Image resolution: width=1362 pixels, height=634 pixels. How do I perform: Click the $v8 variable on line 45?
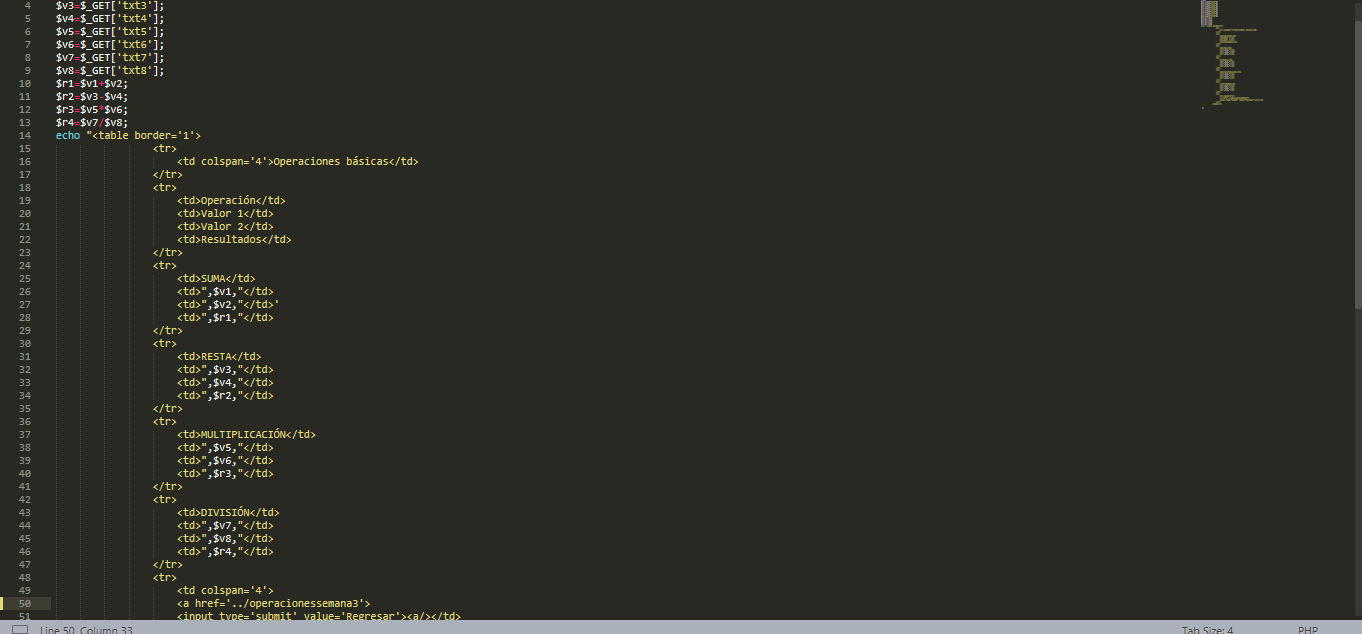(222, 538)
